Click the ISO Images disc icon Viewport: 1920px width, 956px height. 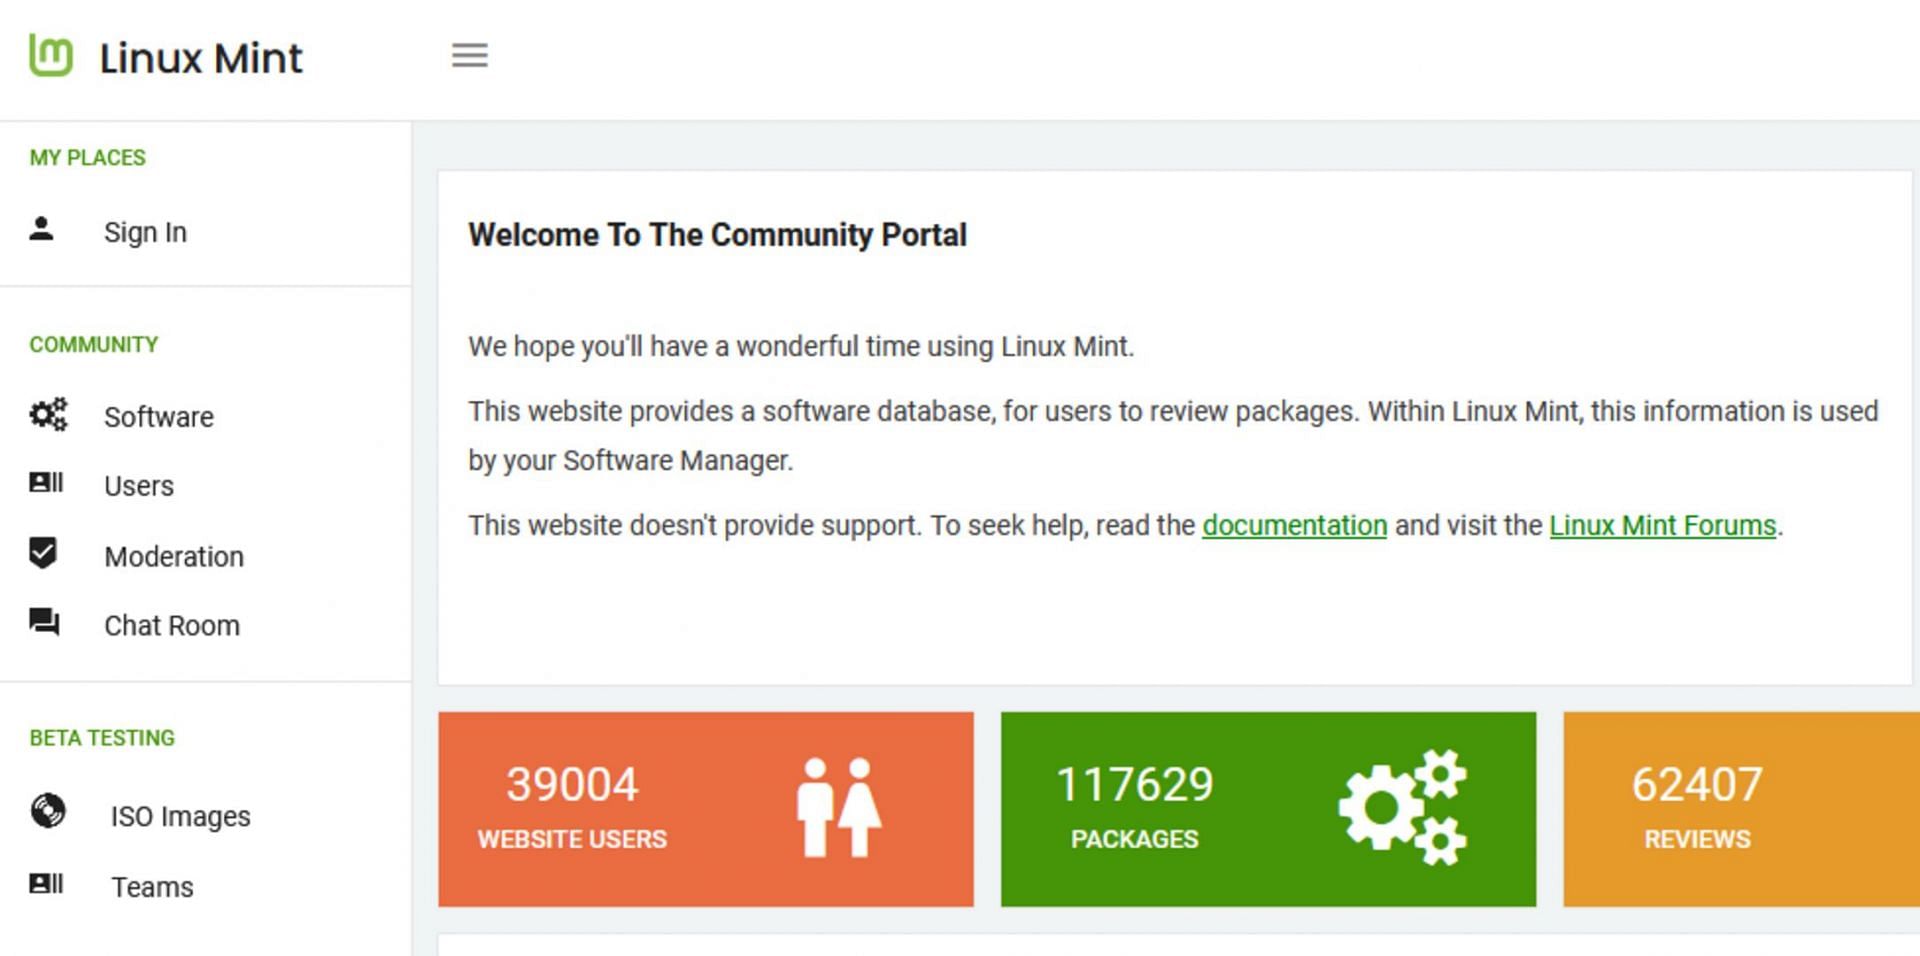48,811
